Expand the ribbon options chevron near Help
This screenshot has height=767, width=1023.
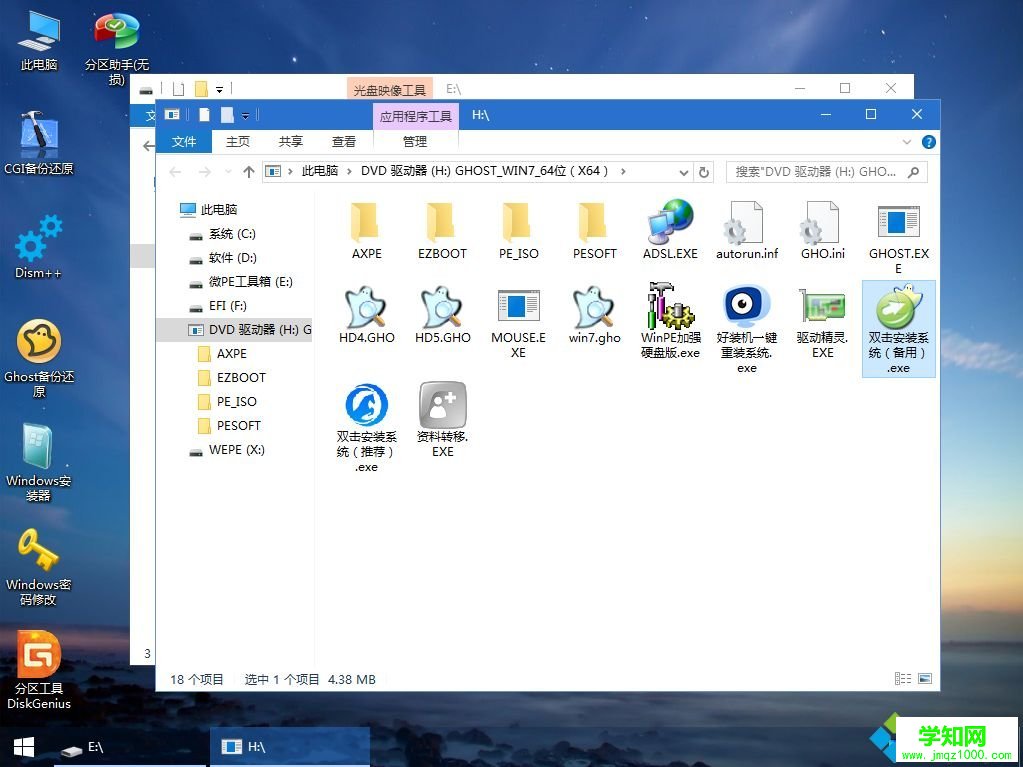pos(906,142)
